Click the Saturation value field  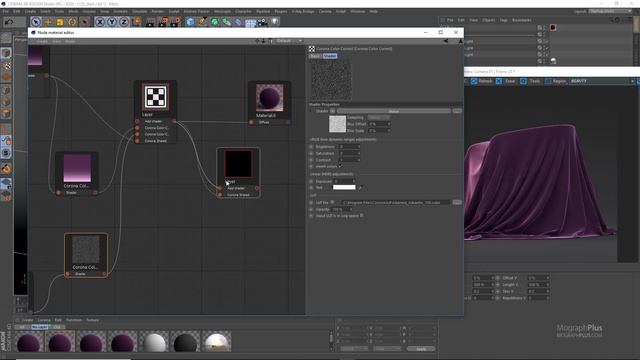pos(349,153)
